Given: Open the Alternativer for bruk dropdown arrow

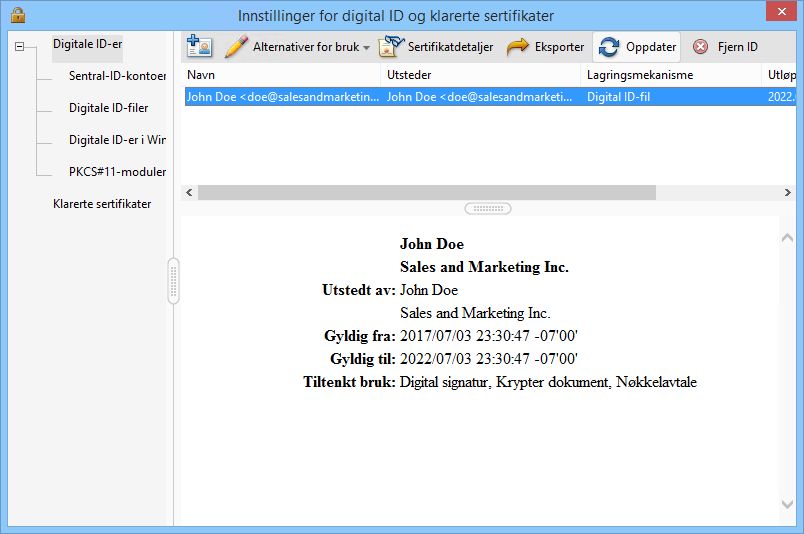Looking at the screenshot, I should point(366,48).
